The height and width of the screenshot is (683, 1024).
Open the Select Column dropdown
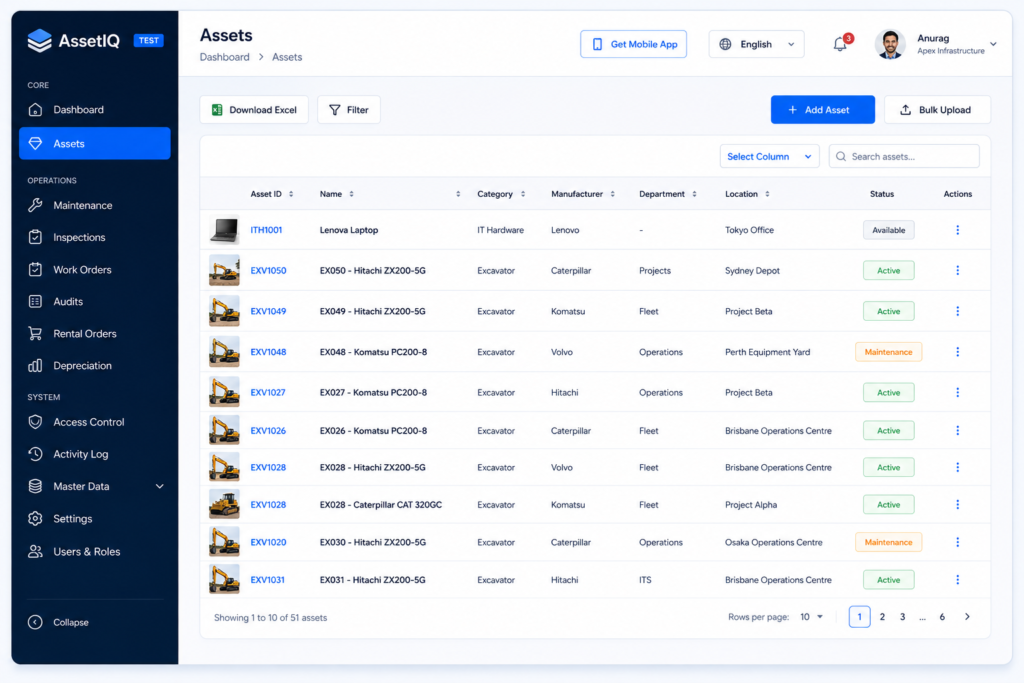(769, 157)
